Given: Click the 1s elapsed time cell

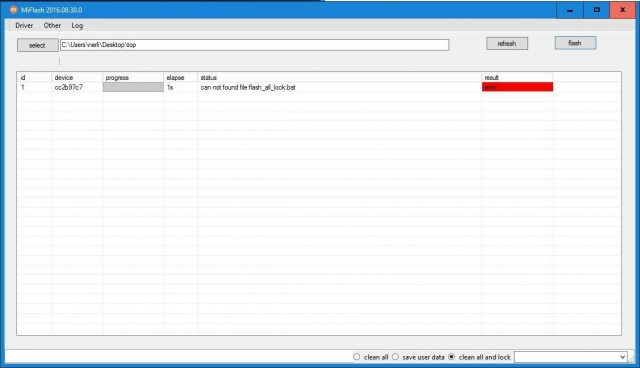Looking at the screenshot, I should (180, 87).
